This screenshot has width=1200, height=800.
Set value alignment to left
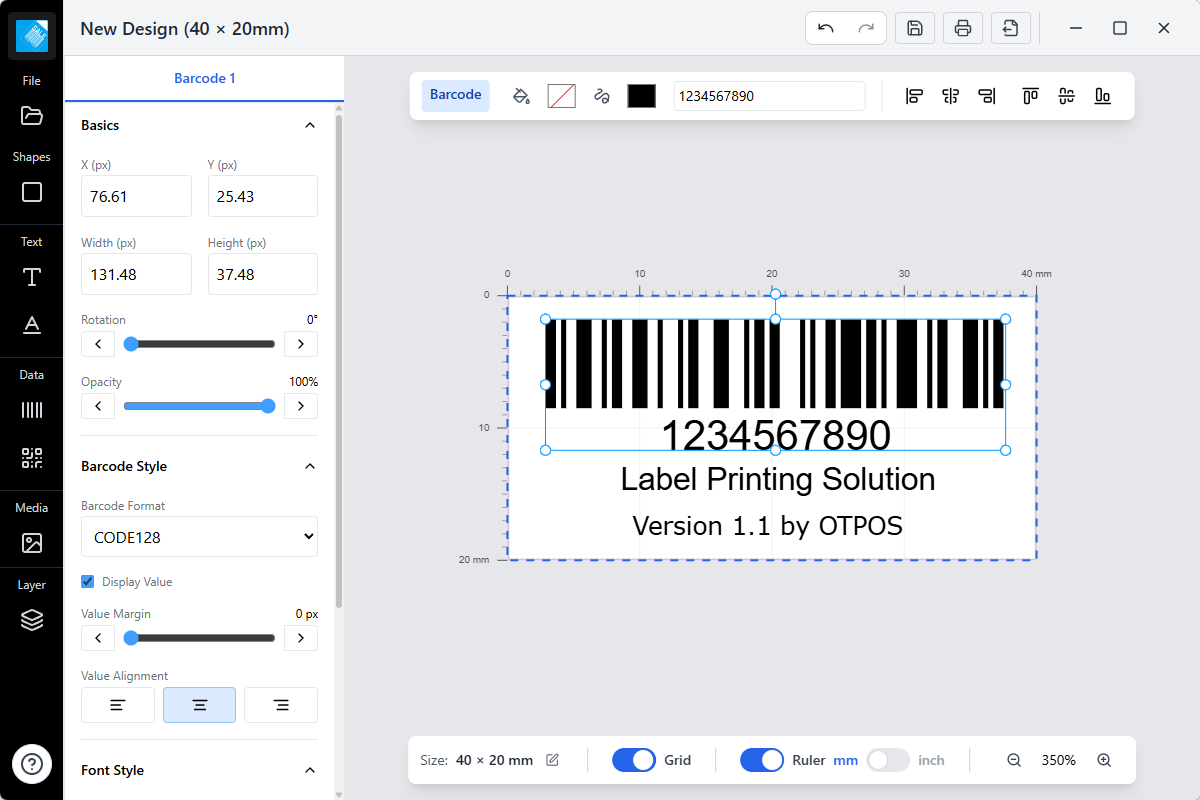coord(118,705)
